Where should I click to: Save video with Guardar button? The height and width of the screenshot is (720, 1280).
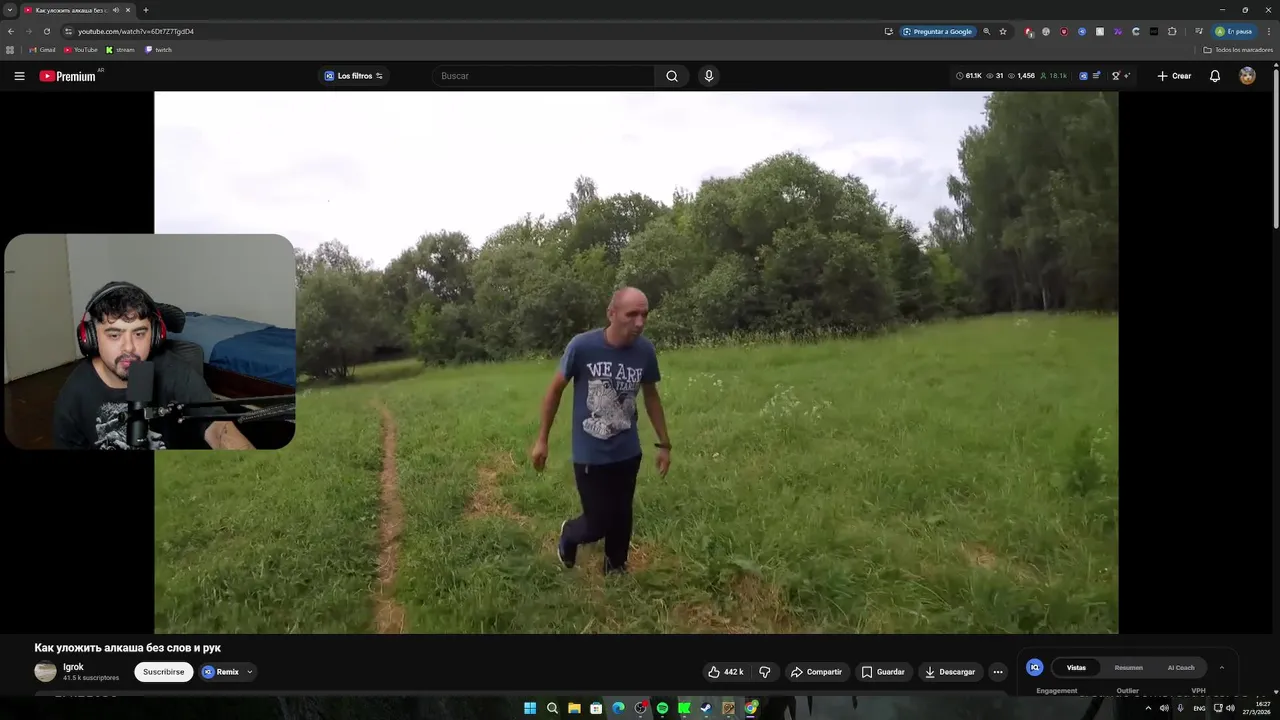tap(883, 672)
